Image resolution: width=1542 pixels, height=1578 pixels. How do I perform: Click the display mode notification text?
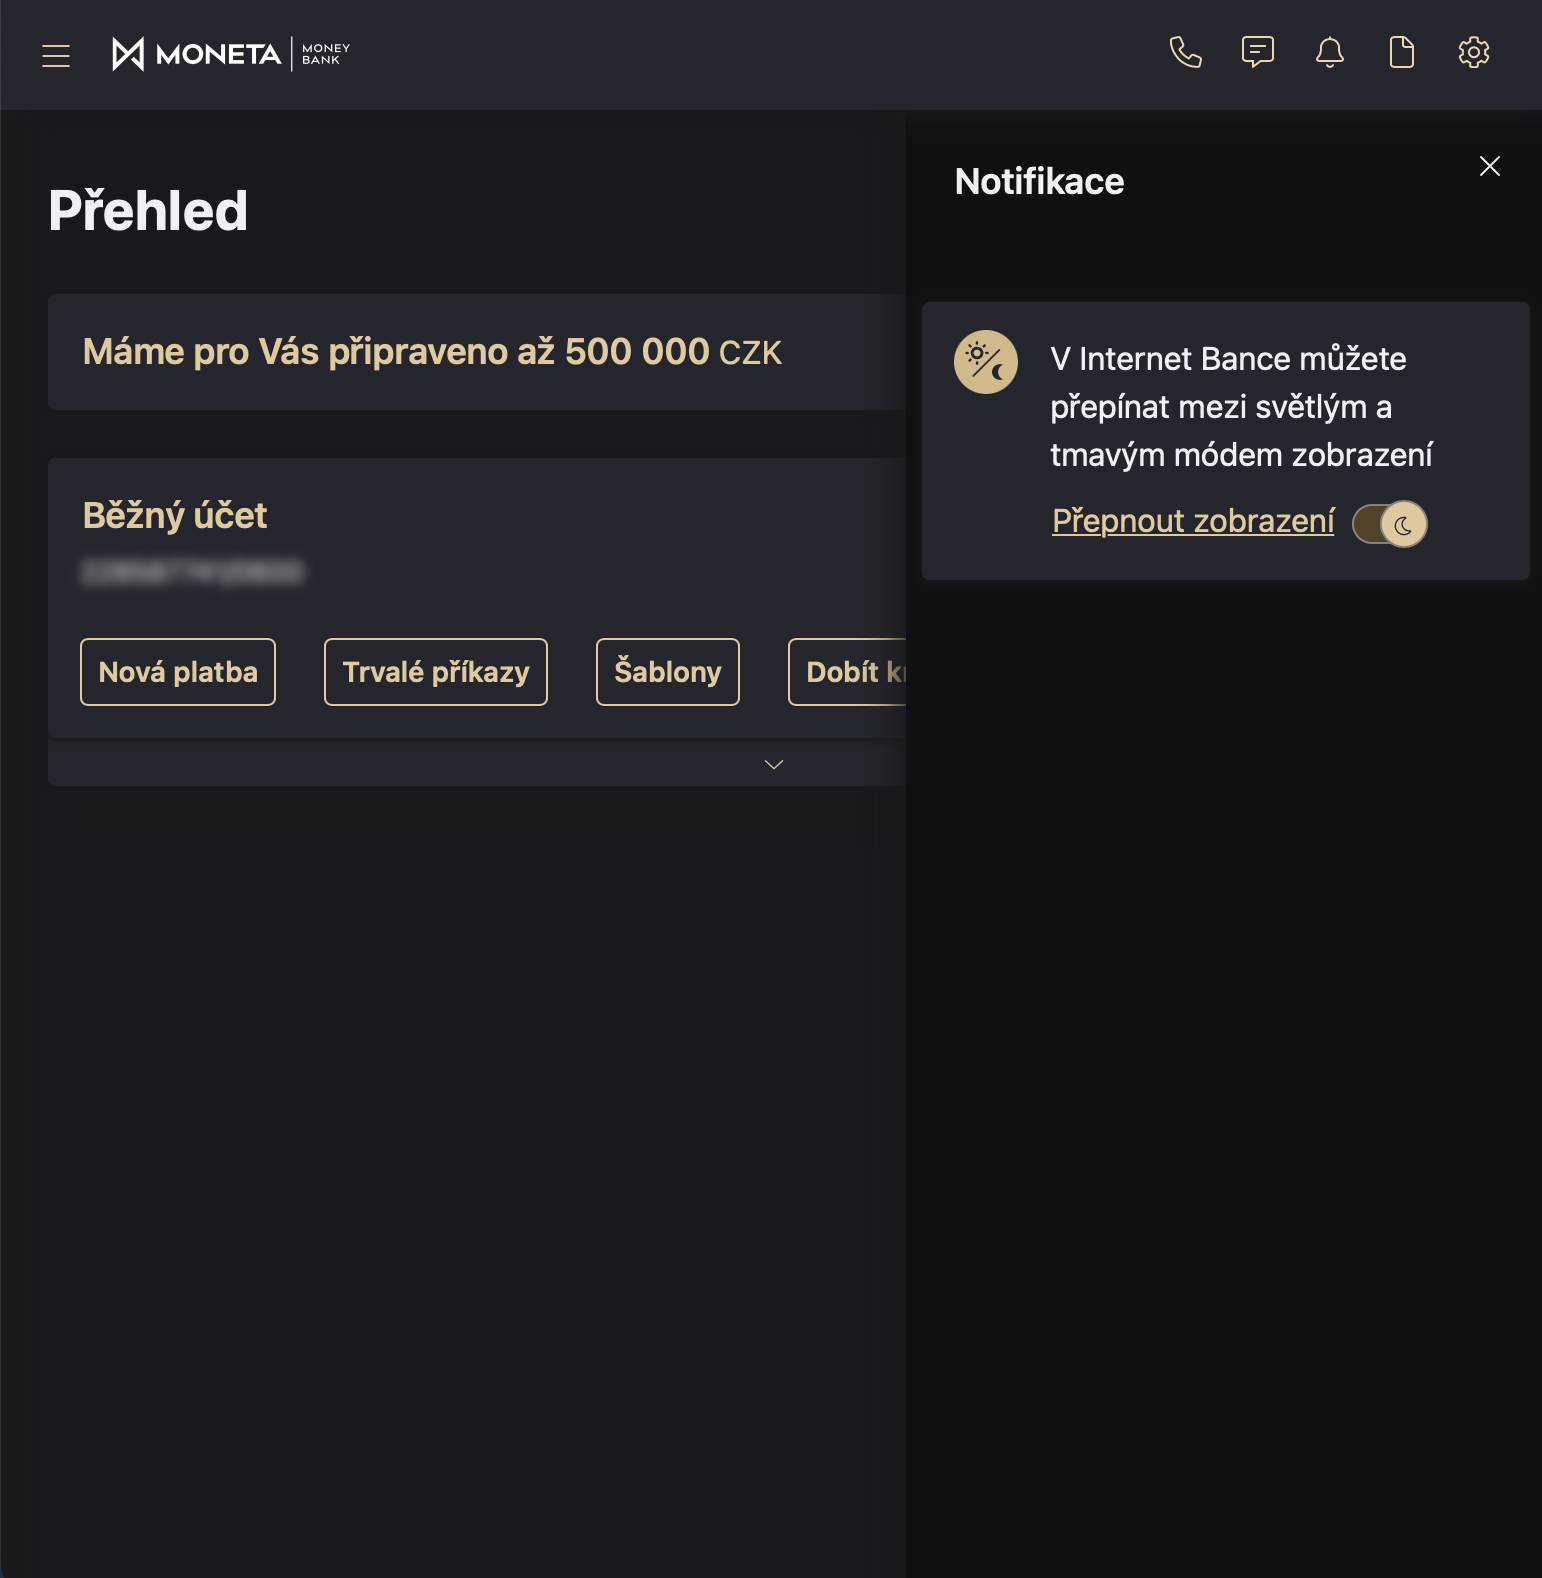pos(1241,407)
